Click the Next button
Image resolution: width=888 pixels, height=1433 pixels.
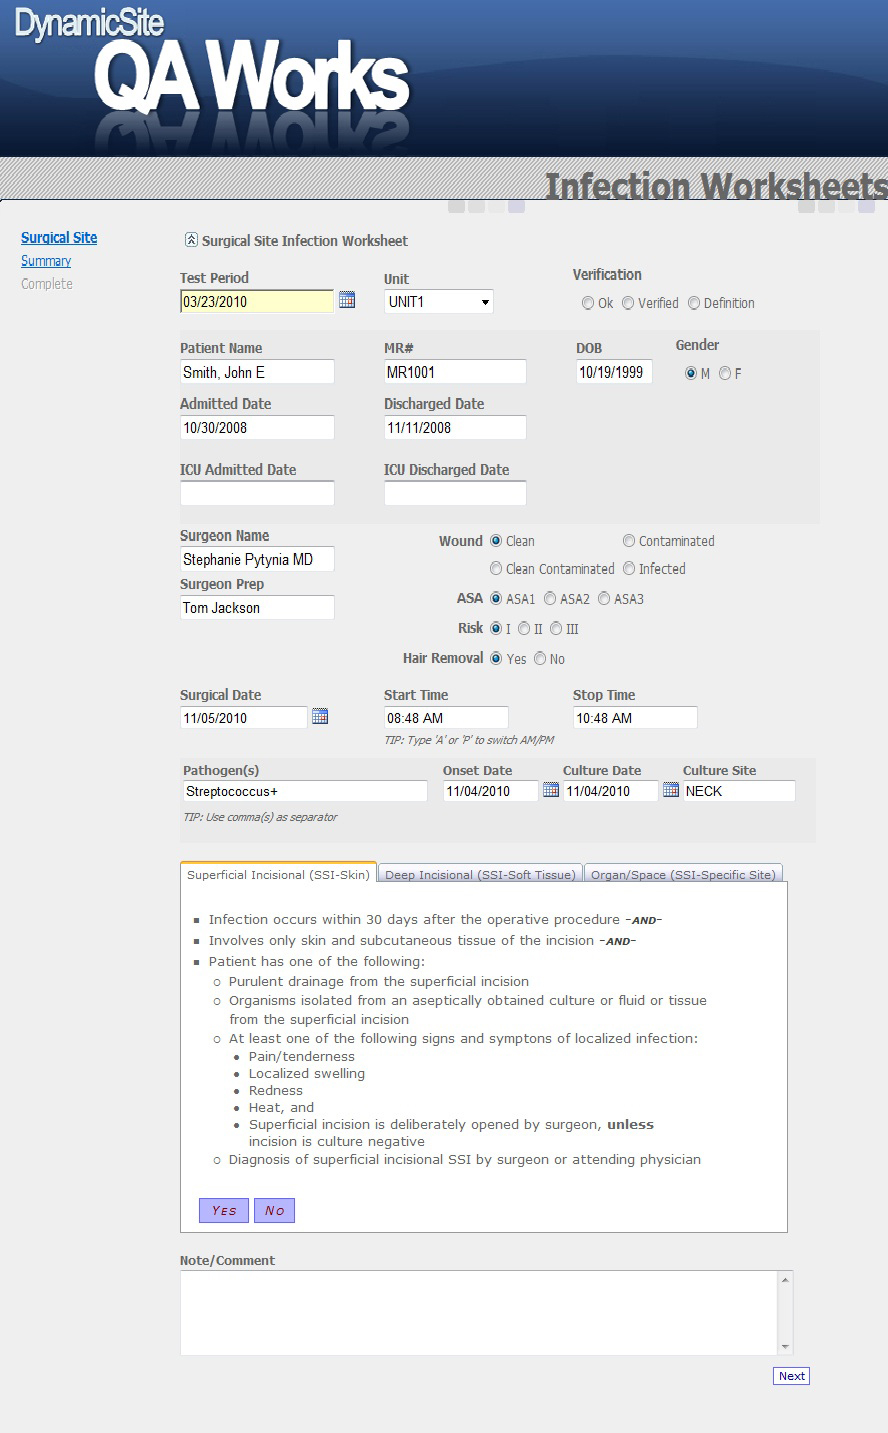[x=791, y=1376]
